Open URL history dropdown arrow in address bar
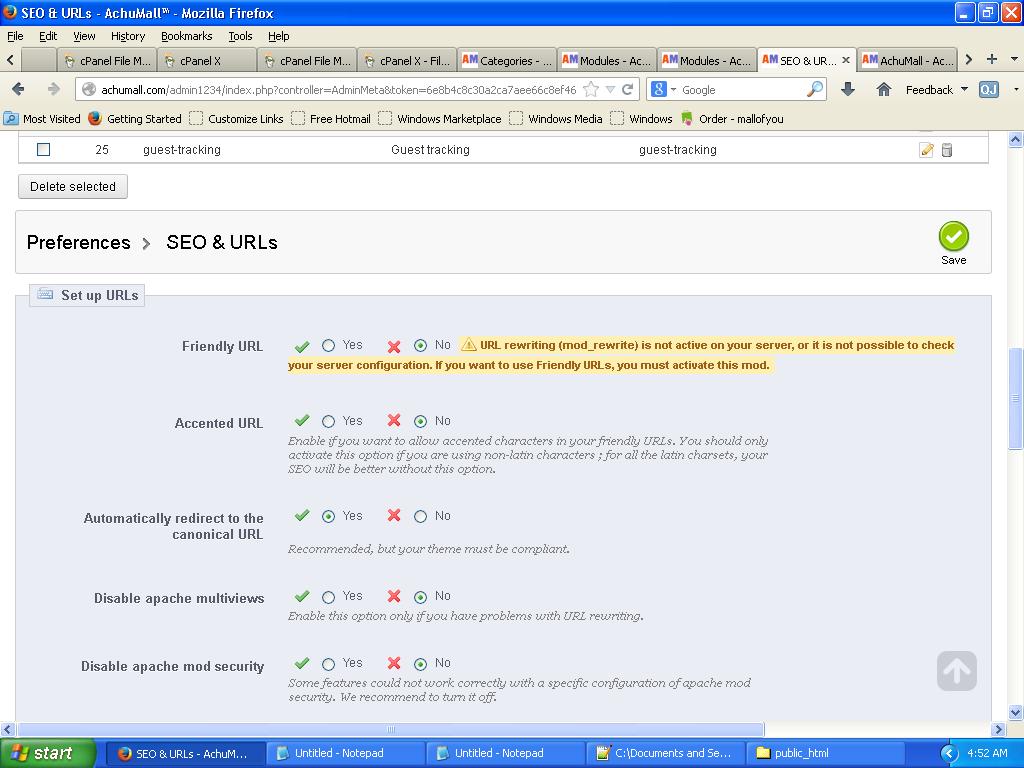 point(610,89)
